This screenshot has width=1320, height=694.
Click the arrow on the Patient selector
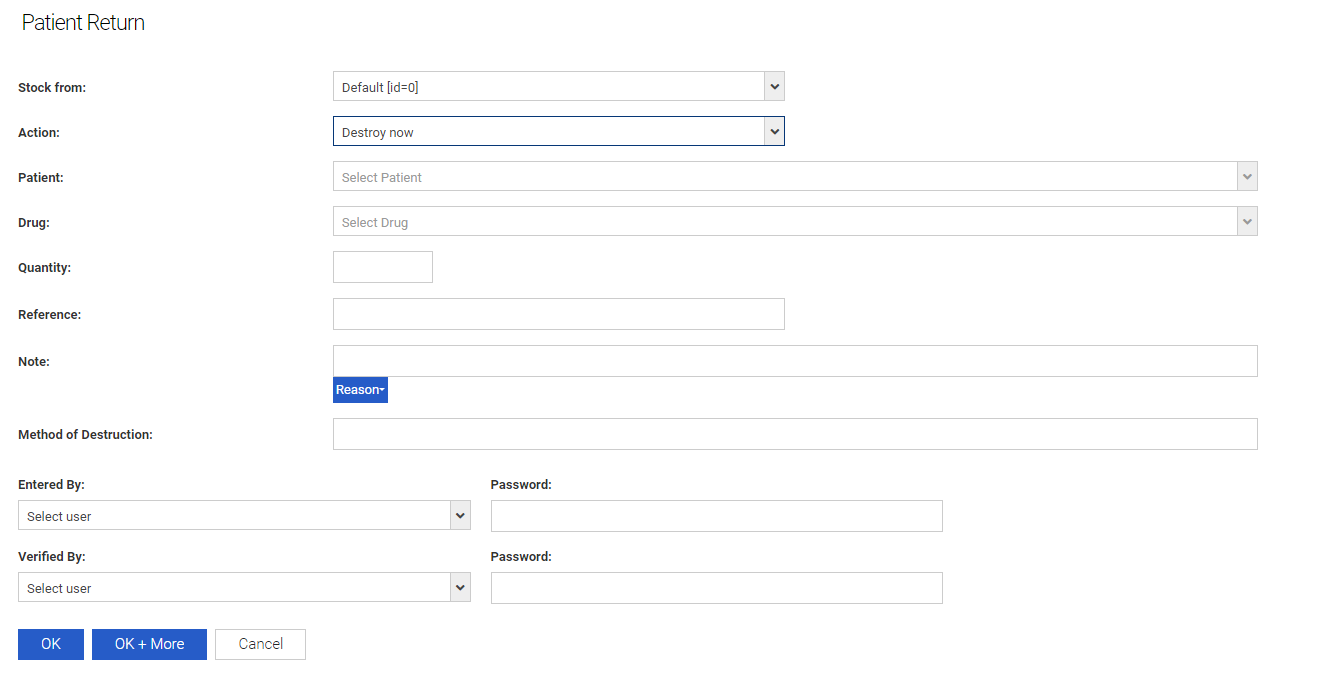(x=1247, y=177)
